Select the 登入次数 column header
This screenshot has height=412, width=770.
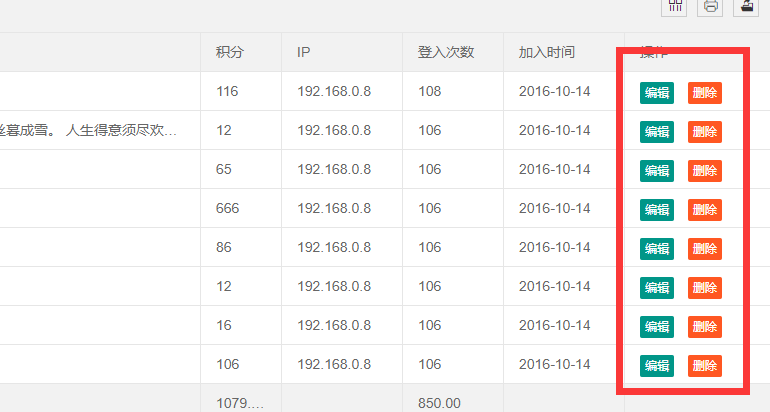[x=453, y=52]
